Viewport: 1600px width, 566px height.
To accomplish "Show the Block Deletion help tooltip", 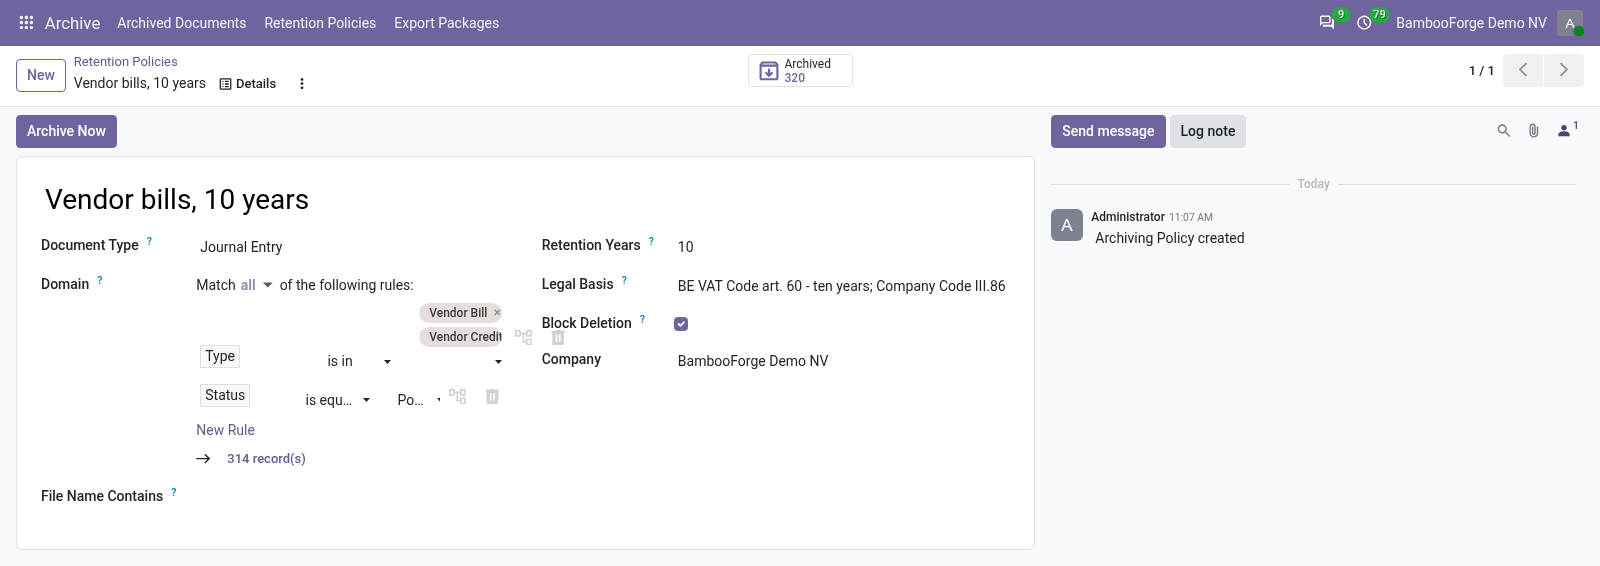I will pyautogui.click(x=642, y=319).
